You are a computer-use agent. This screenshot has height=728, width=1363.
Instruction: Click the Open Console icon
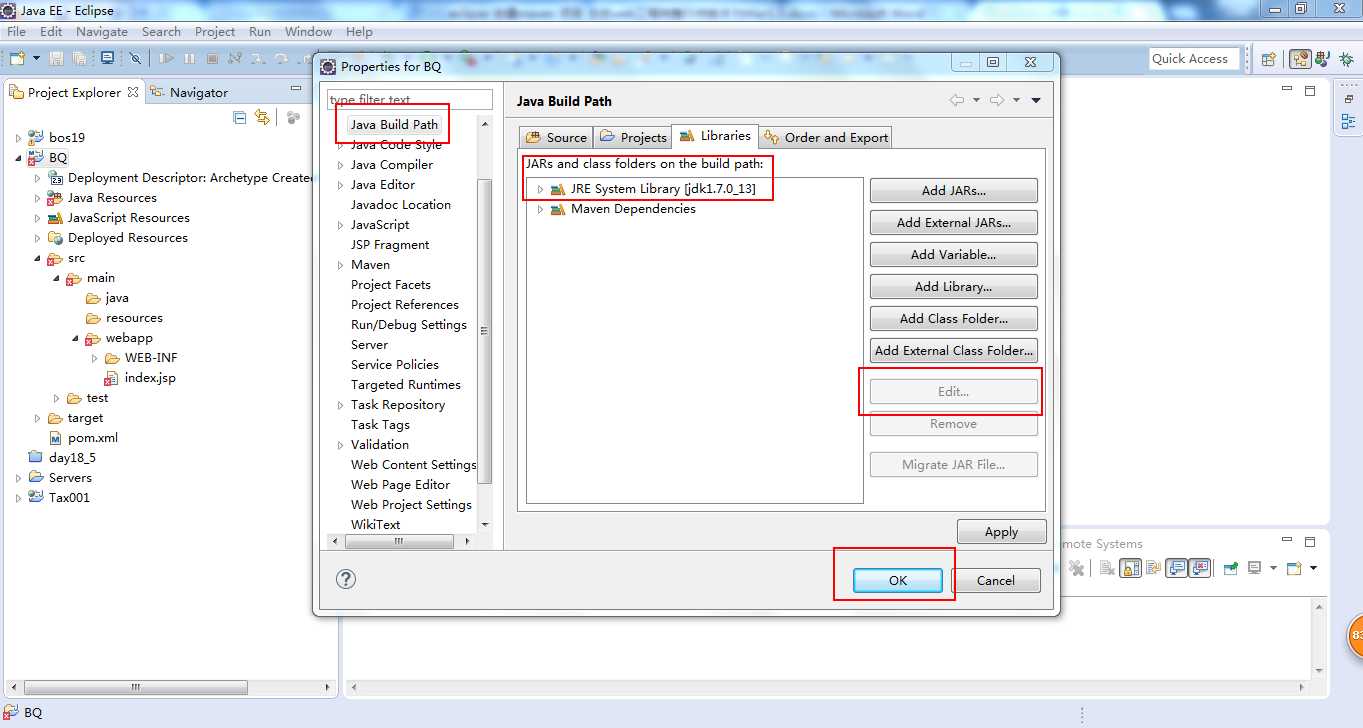click(1295, 568)
